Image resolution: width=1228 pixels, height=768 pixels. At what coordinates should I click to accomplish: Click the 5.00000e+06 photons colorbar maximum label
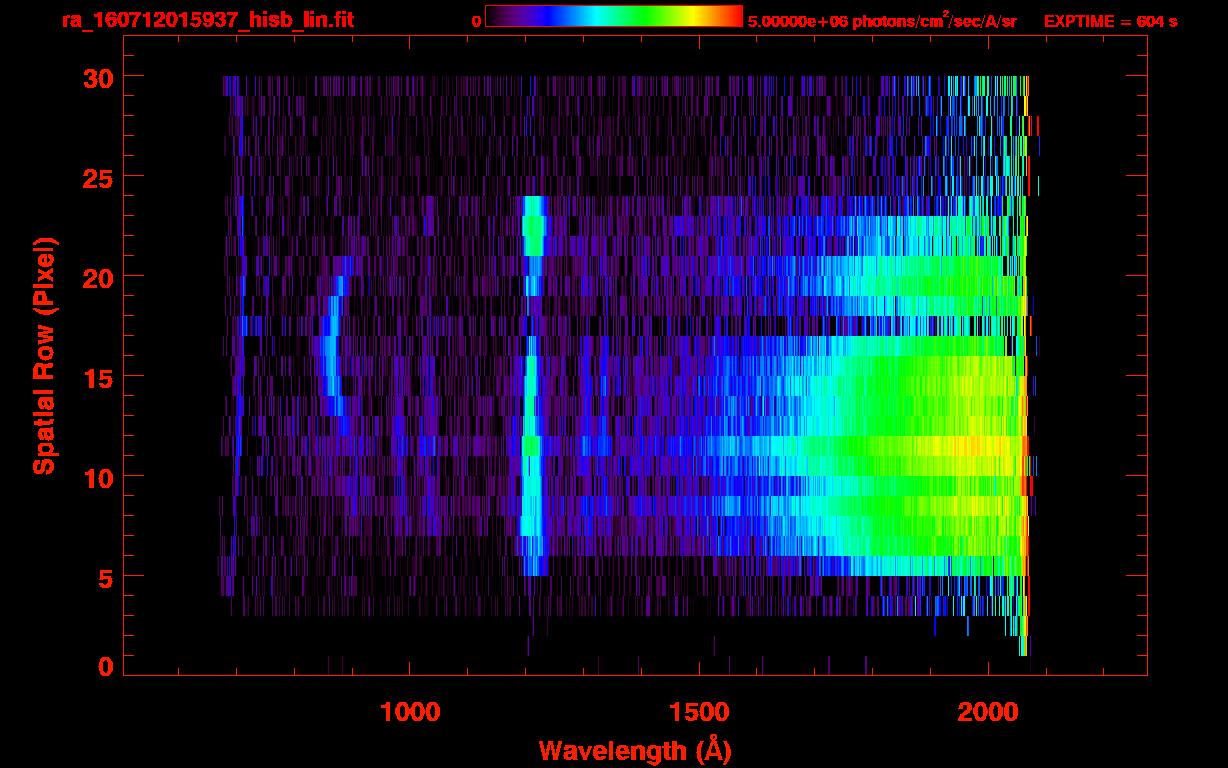882,20
